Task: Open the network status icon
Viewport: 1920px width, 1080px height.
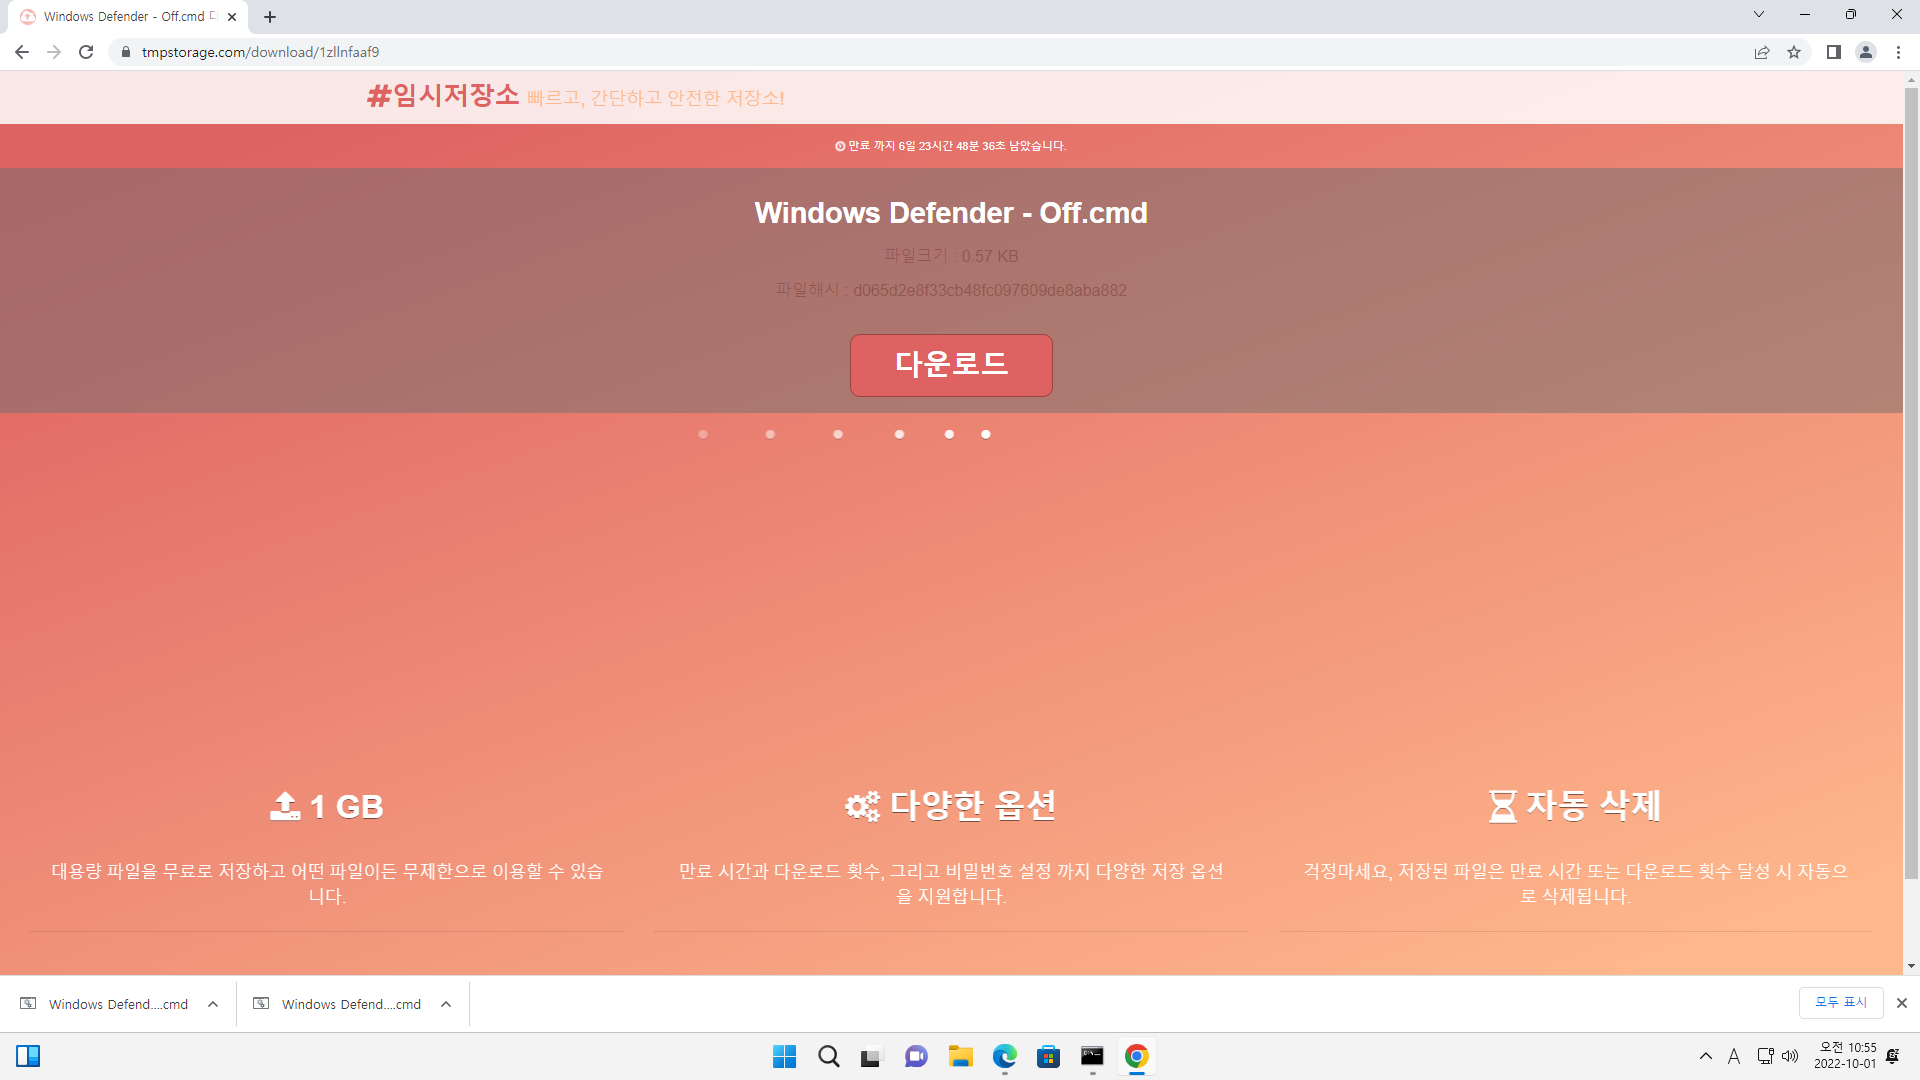Action: click(1765, 1056)
